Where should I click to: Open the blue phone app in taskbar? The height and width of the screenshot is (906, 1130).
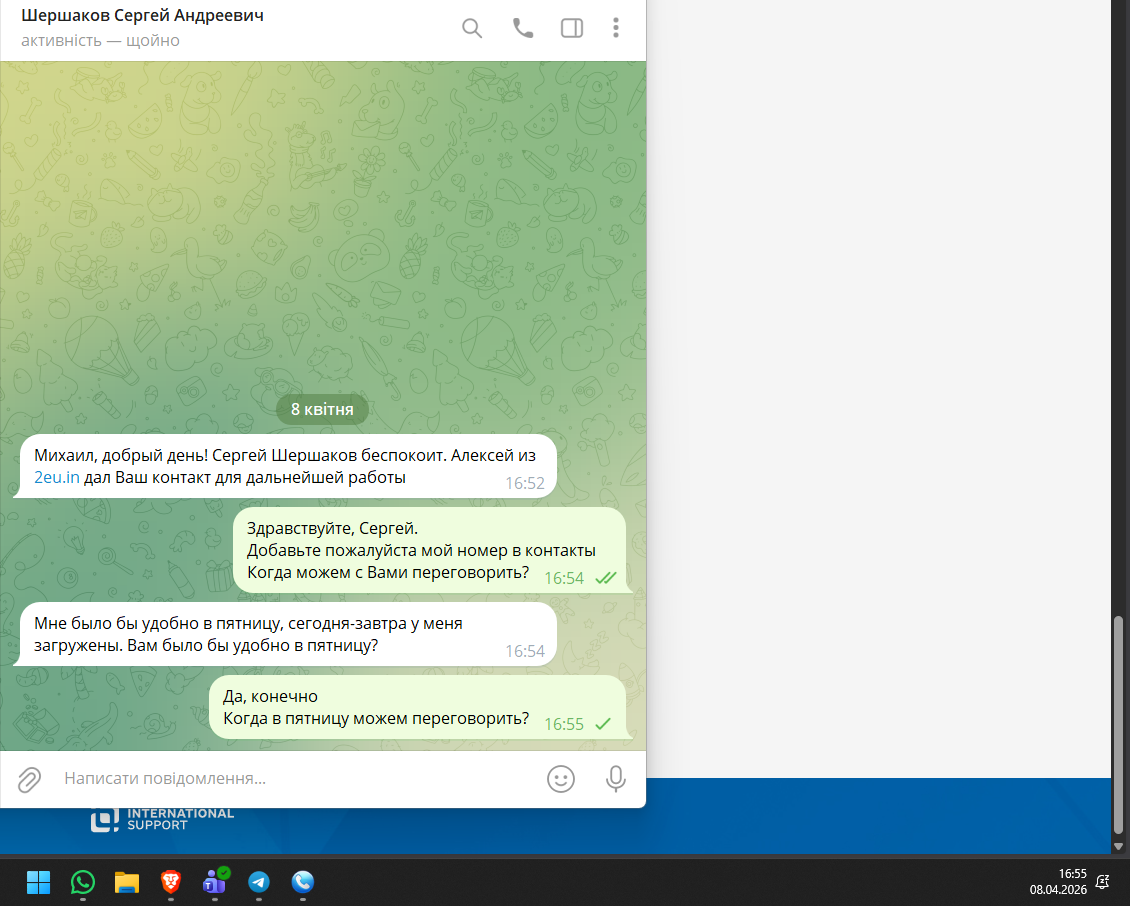point(303,881)
